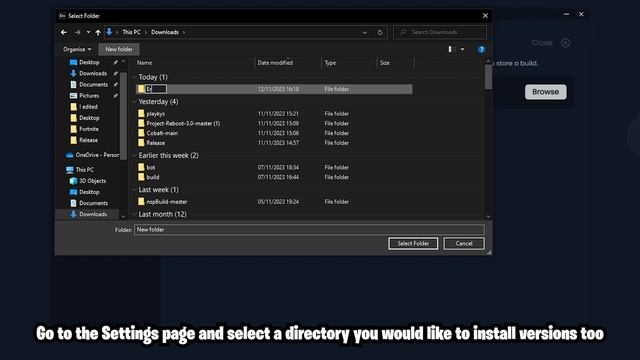The image size is (640, 360).
Task: Open the 'I edited' folder in sidebar
Action: 88,107
